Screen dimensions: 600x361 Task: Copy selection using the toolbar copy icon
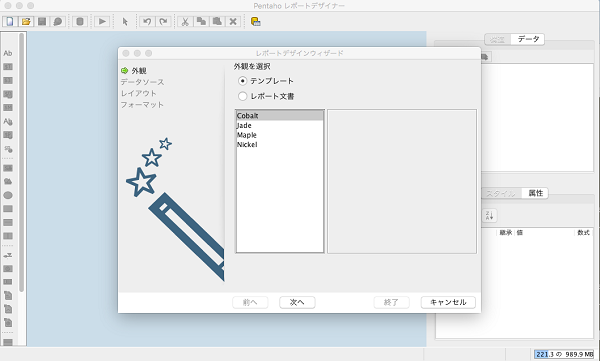tap(201, 21)
